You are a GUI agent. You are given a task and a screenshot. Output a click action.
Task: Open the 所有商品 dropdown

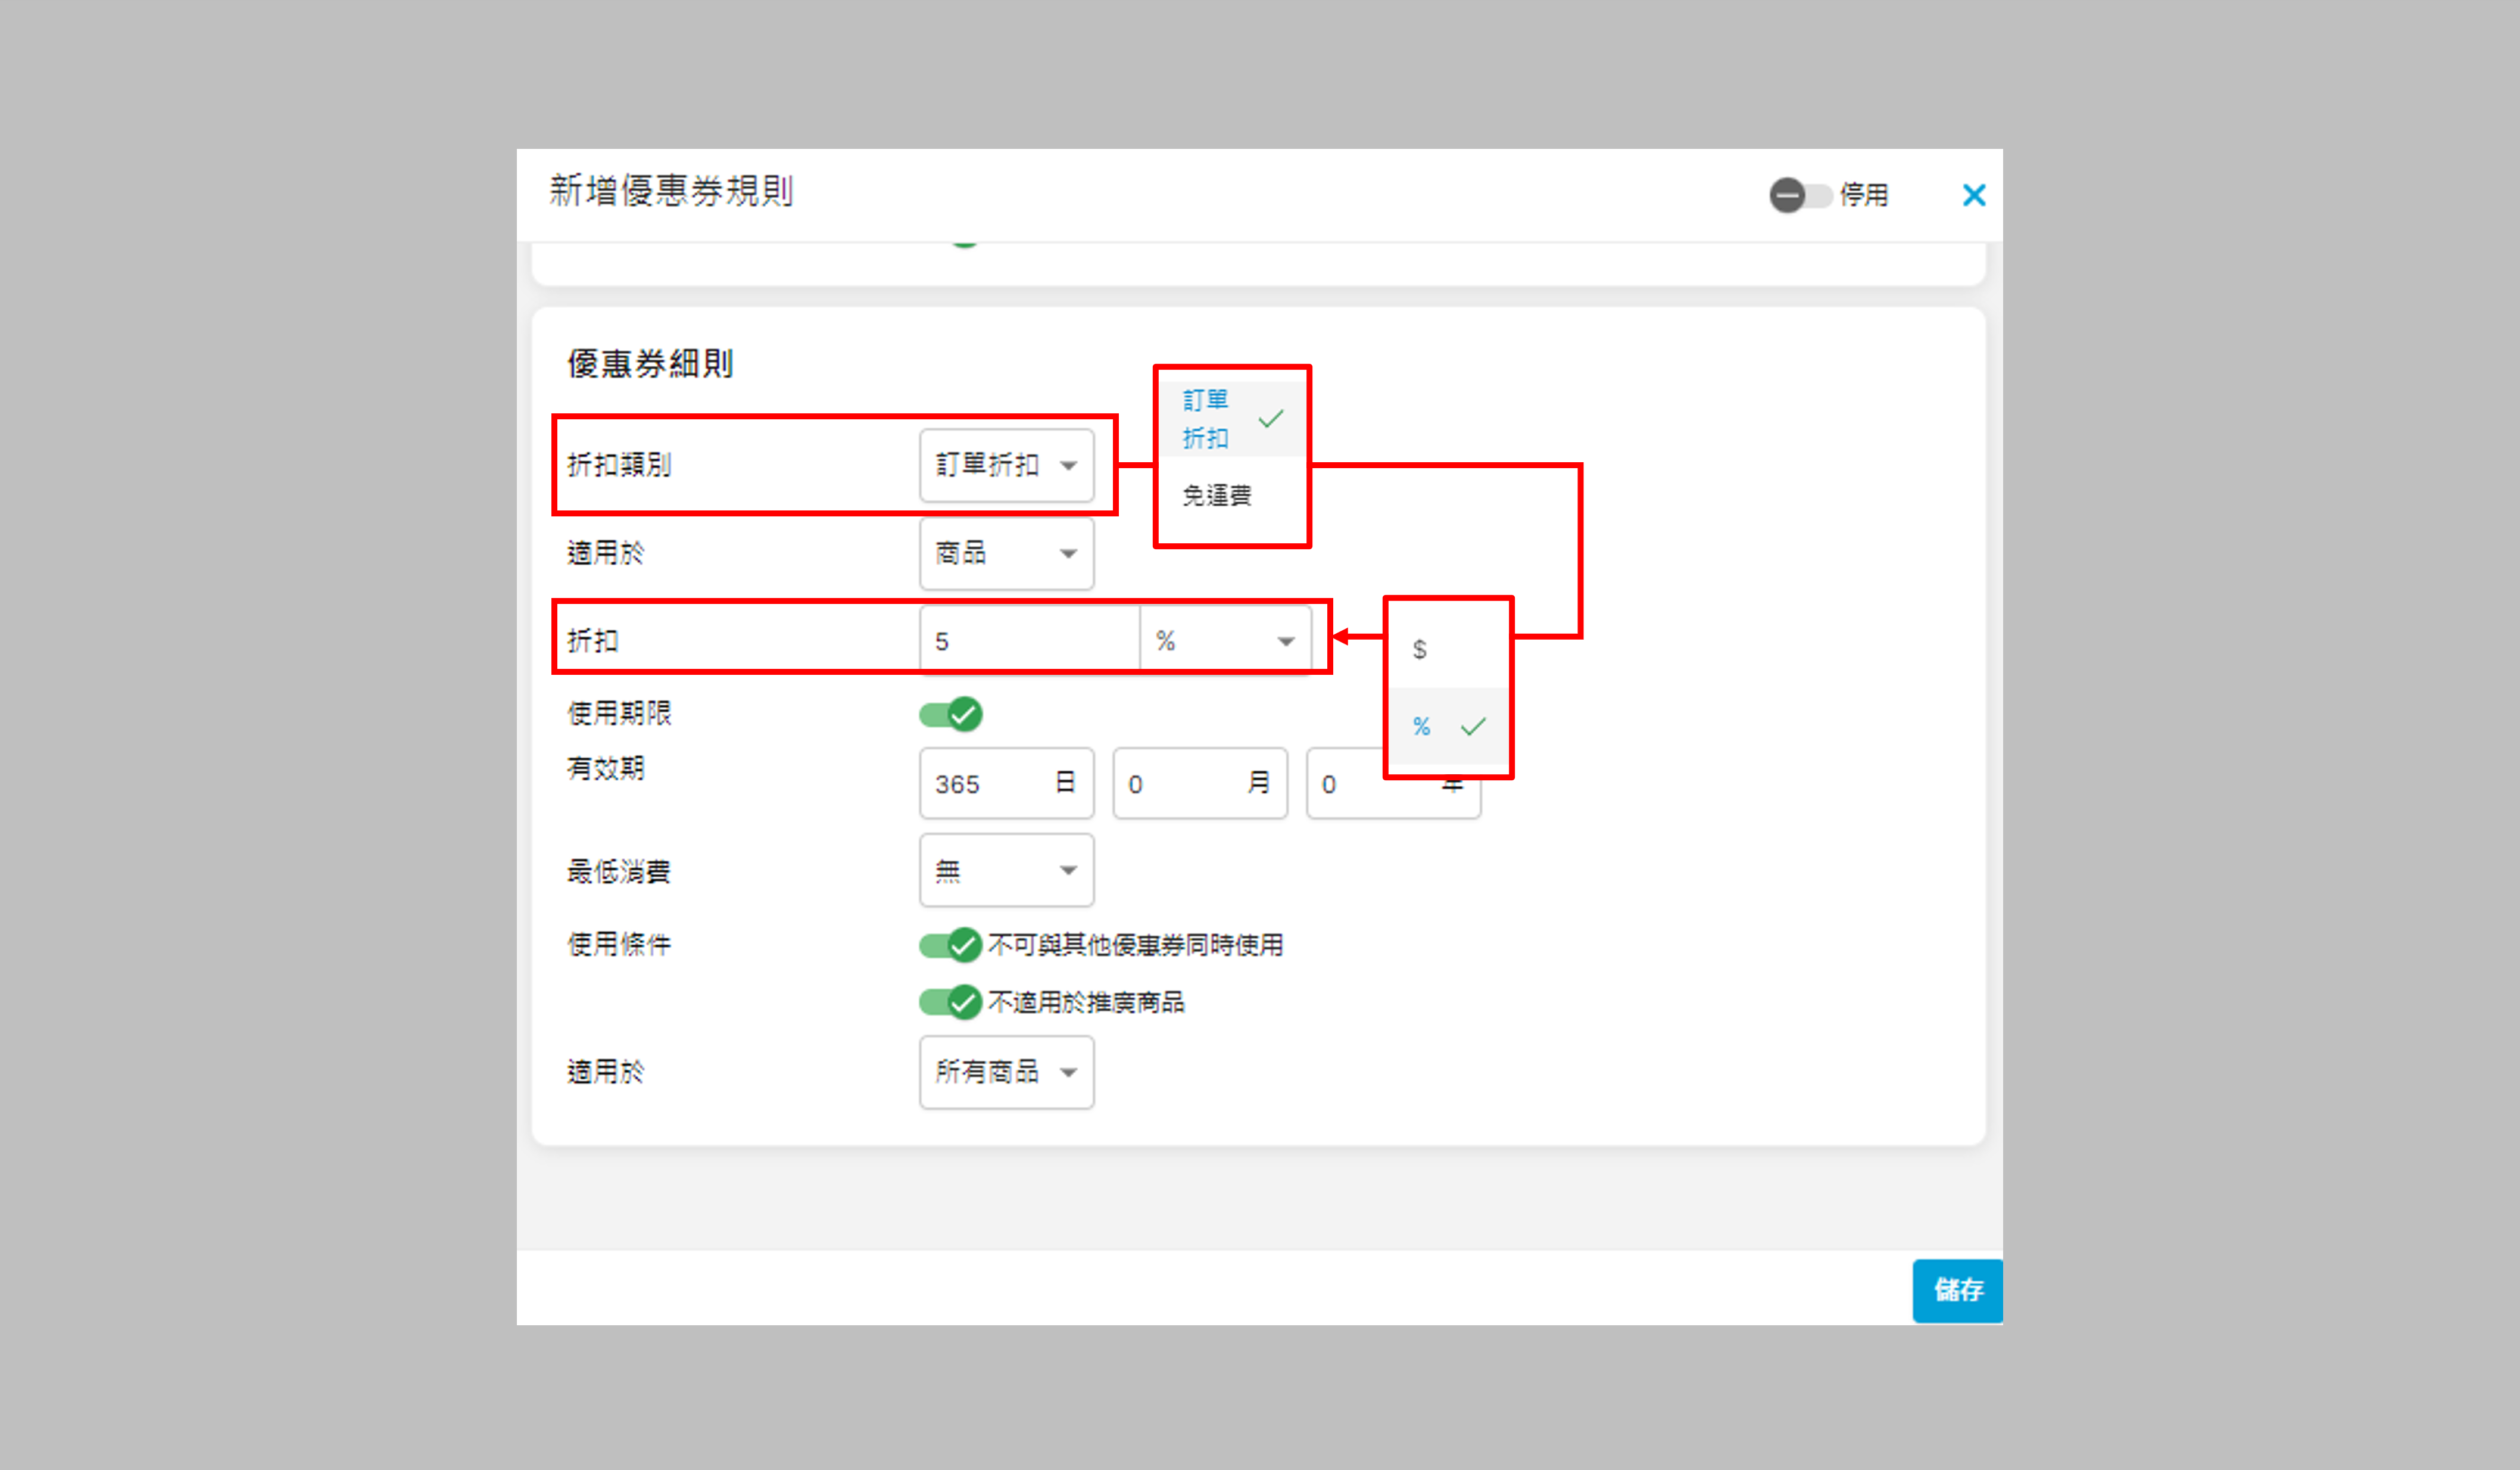(x=1006, y=1072)
